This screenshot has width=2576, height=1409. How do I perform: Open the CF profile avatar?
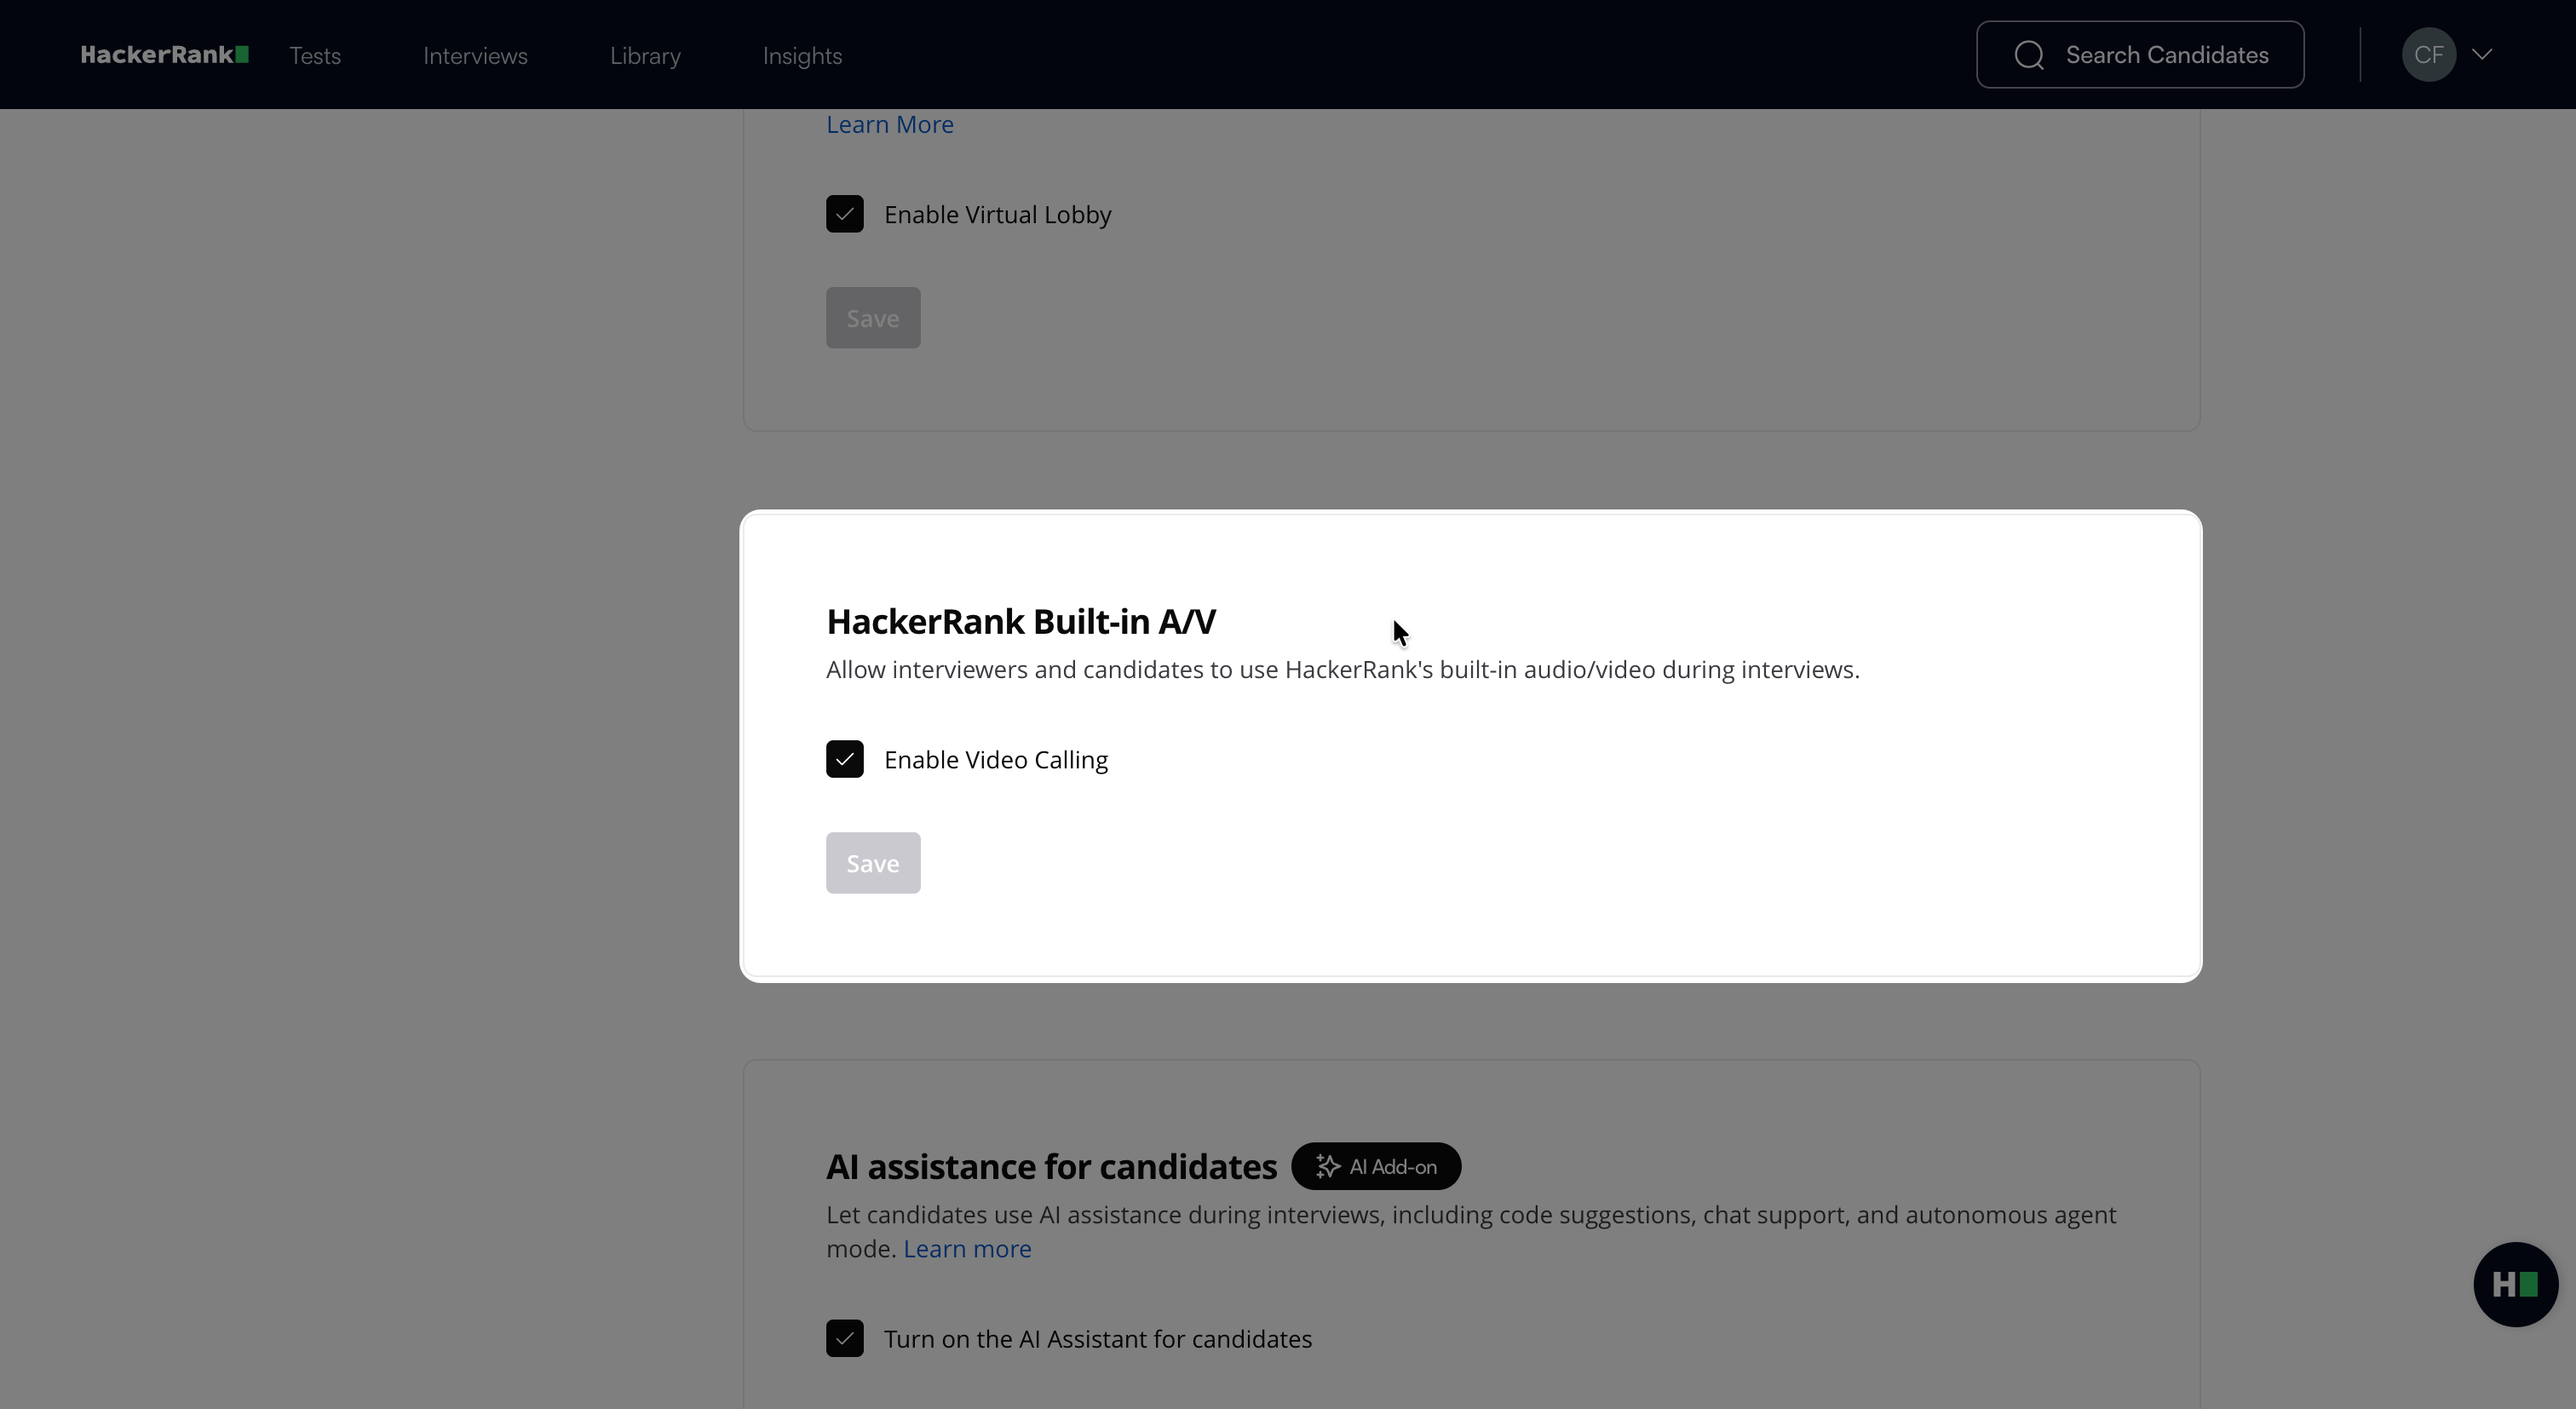tap(2429, 55)
